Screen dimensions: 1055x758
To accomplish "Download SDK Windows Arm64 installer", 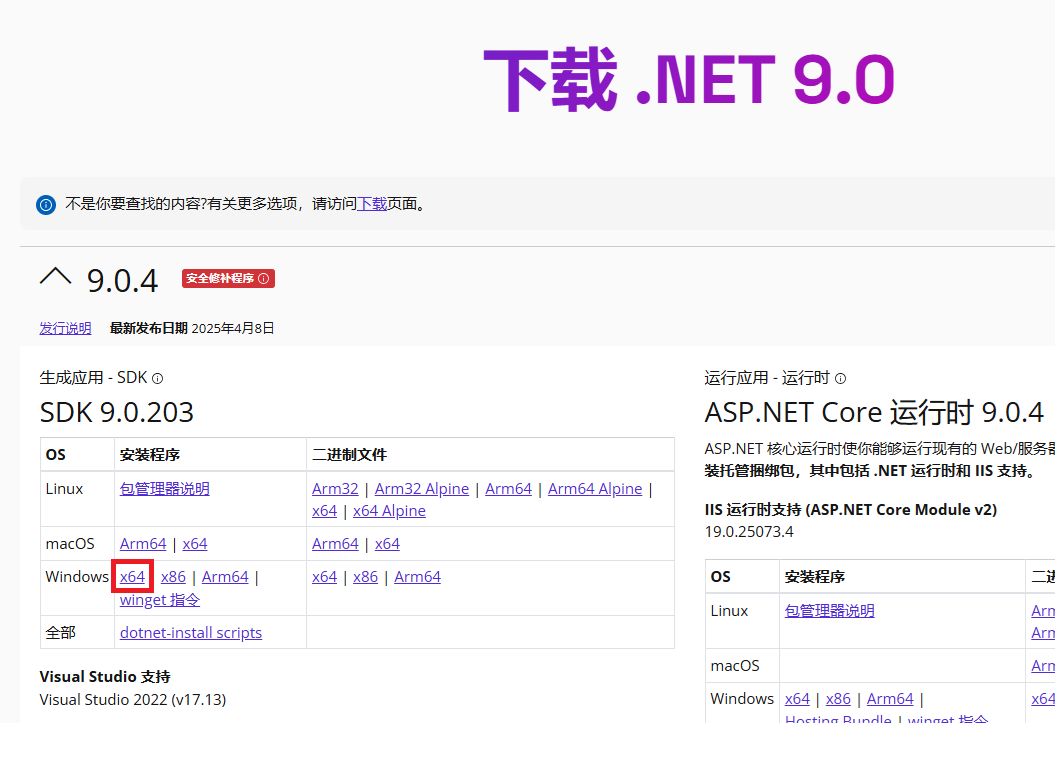I will (225, 577).
